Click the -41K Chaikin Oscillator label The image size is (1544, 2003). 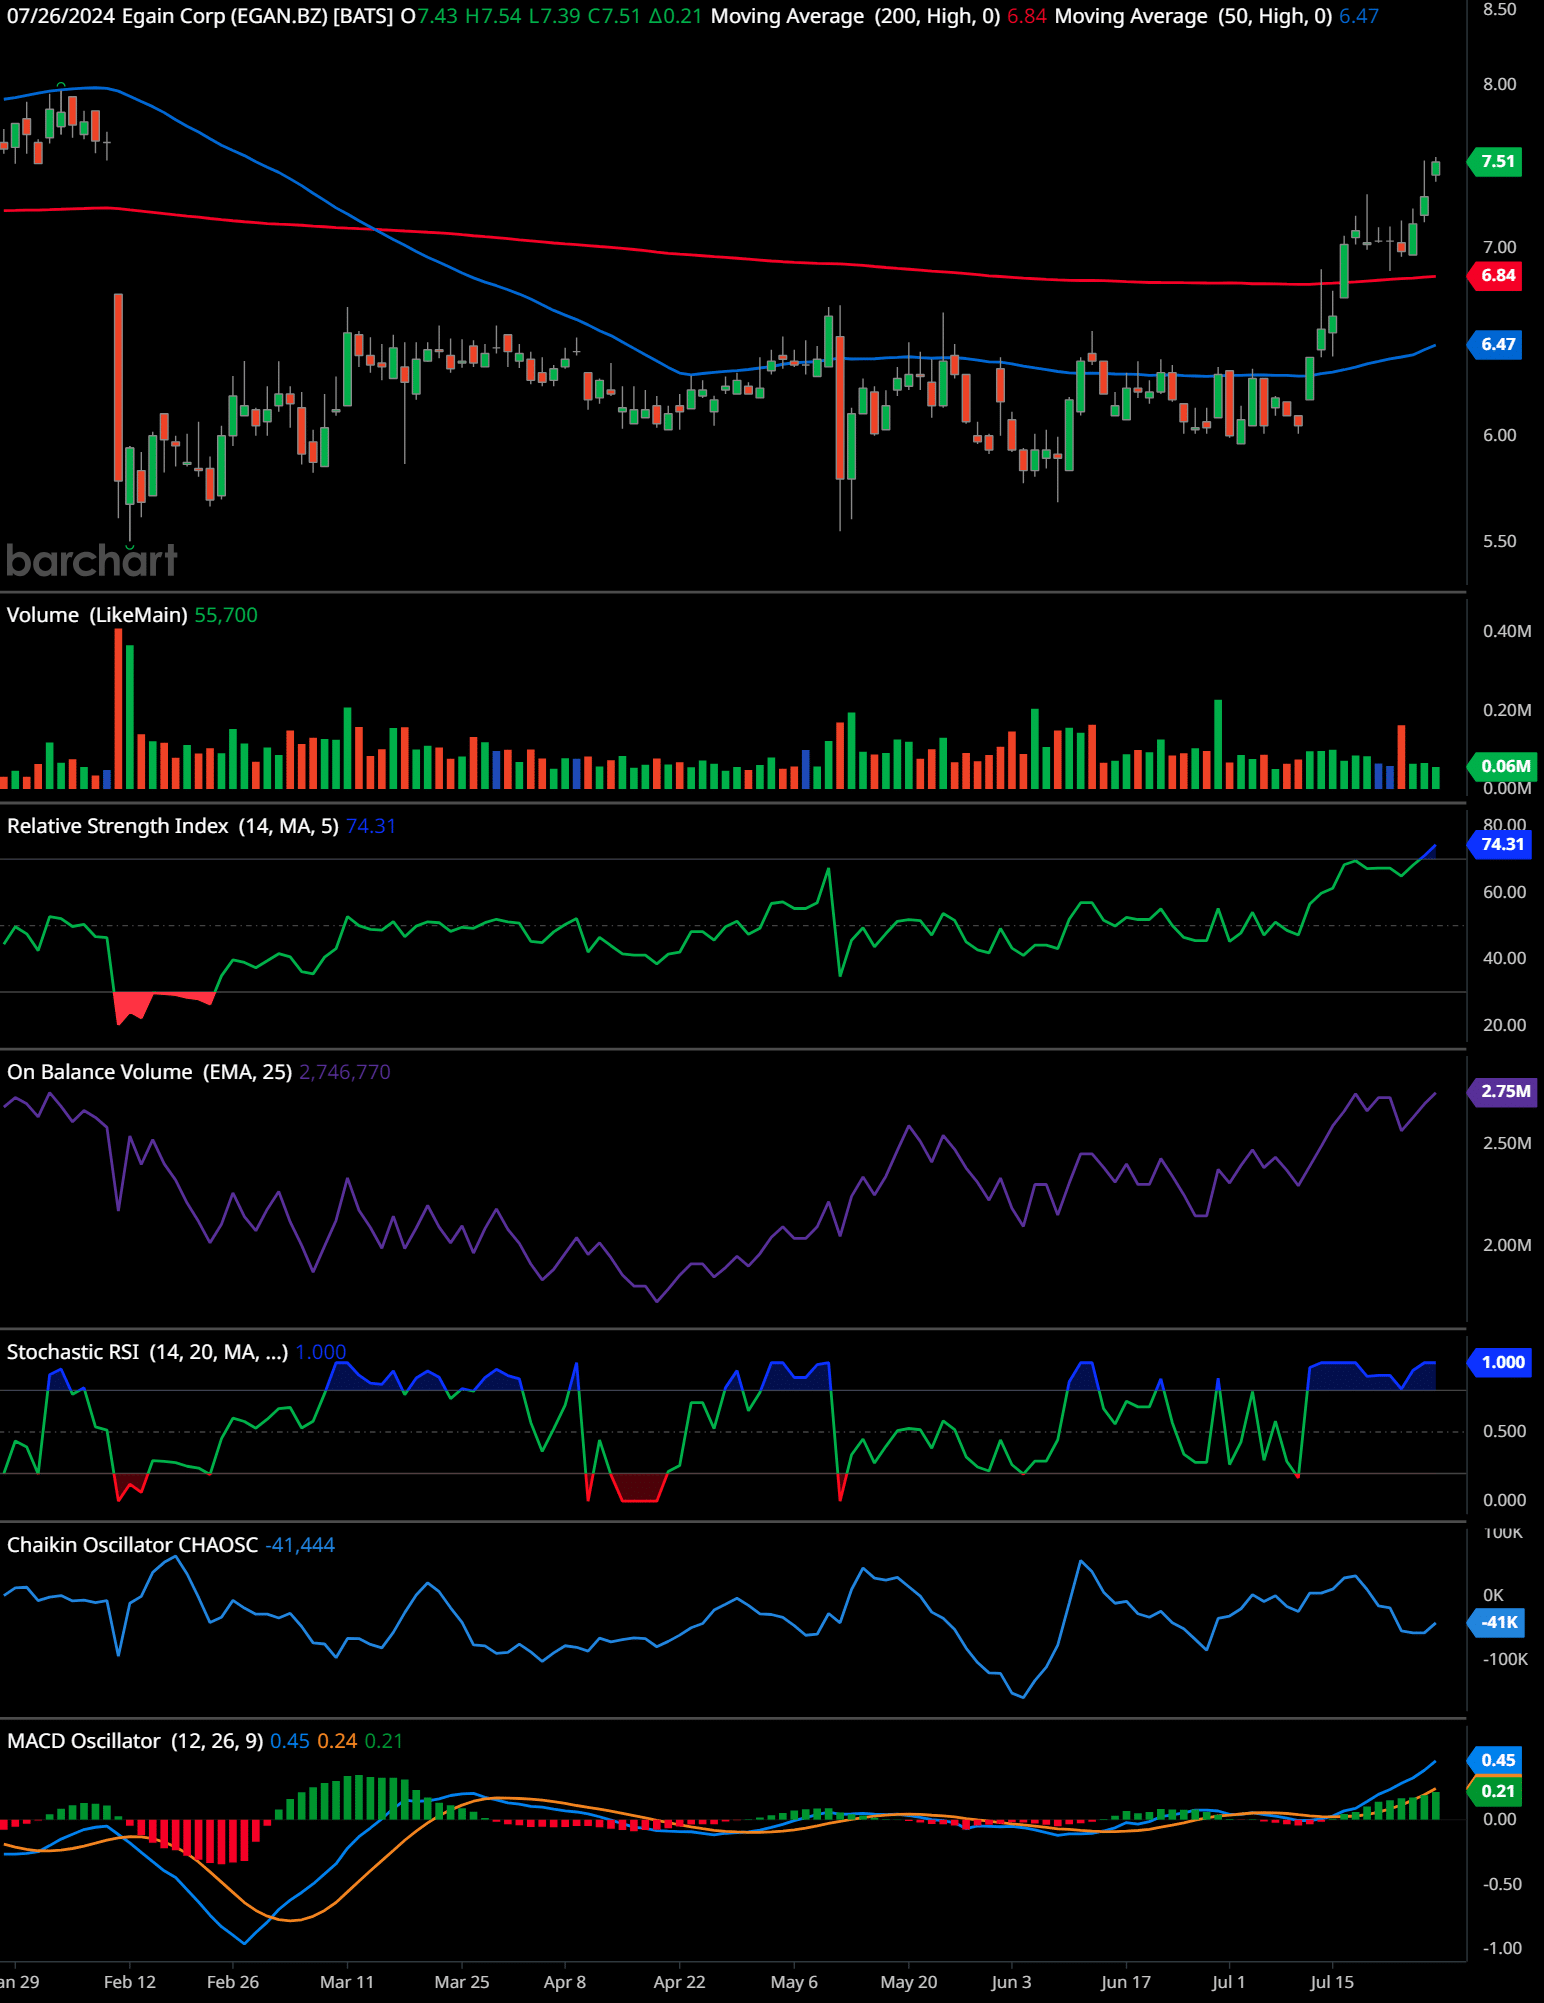pos(1498,1623)
